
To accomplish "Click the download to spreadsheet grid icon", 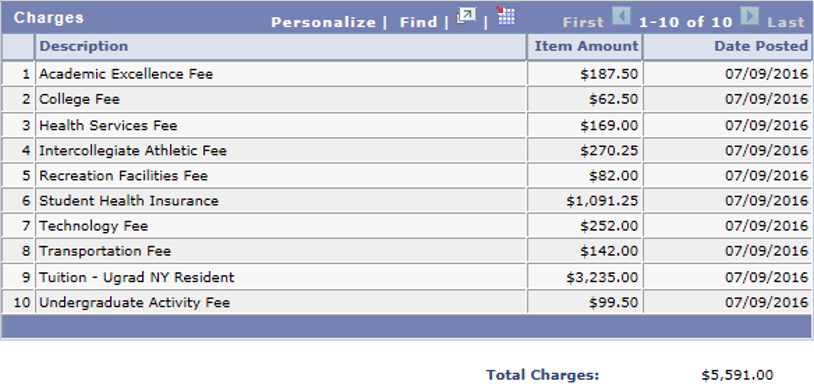I will (x=505, y=16).
